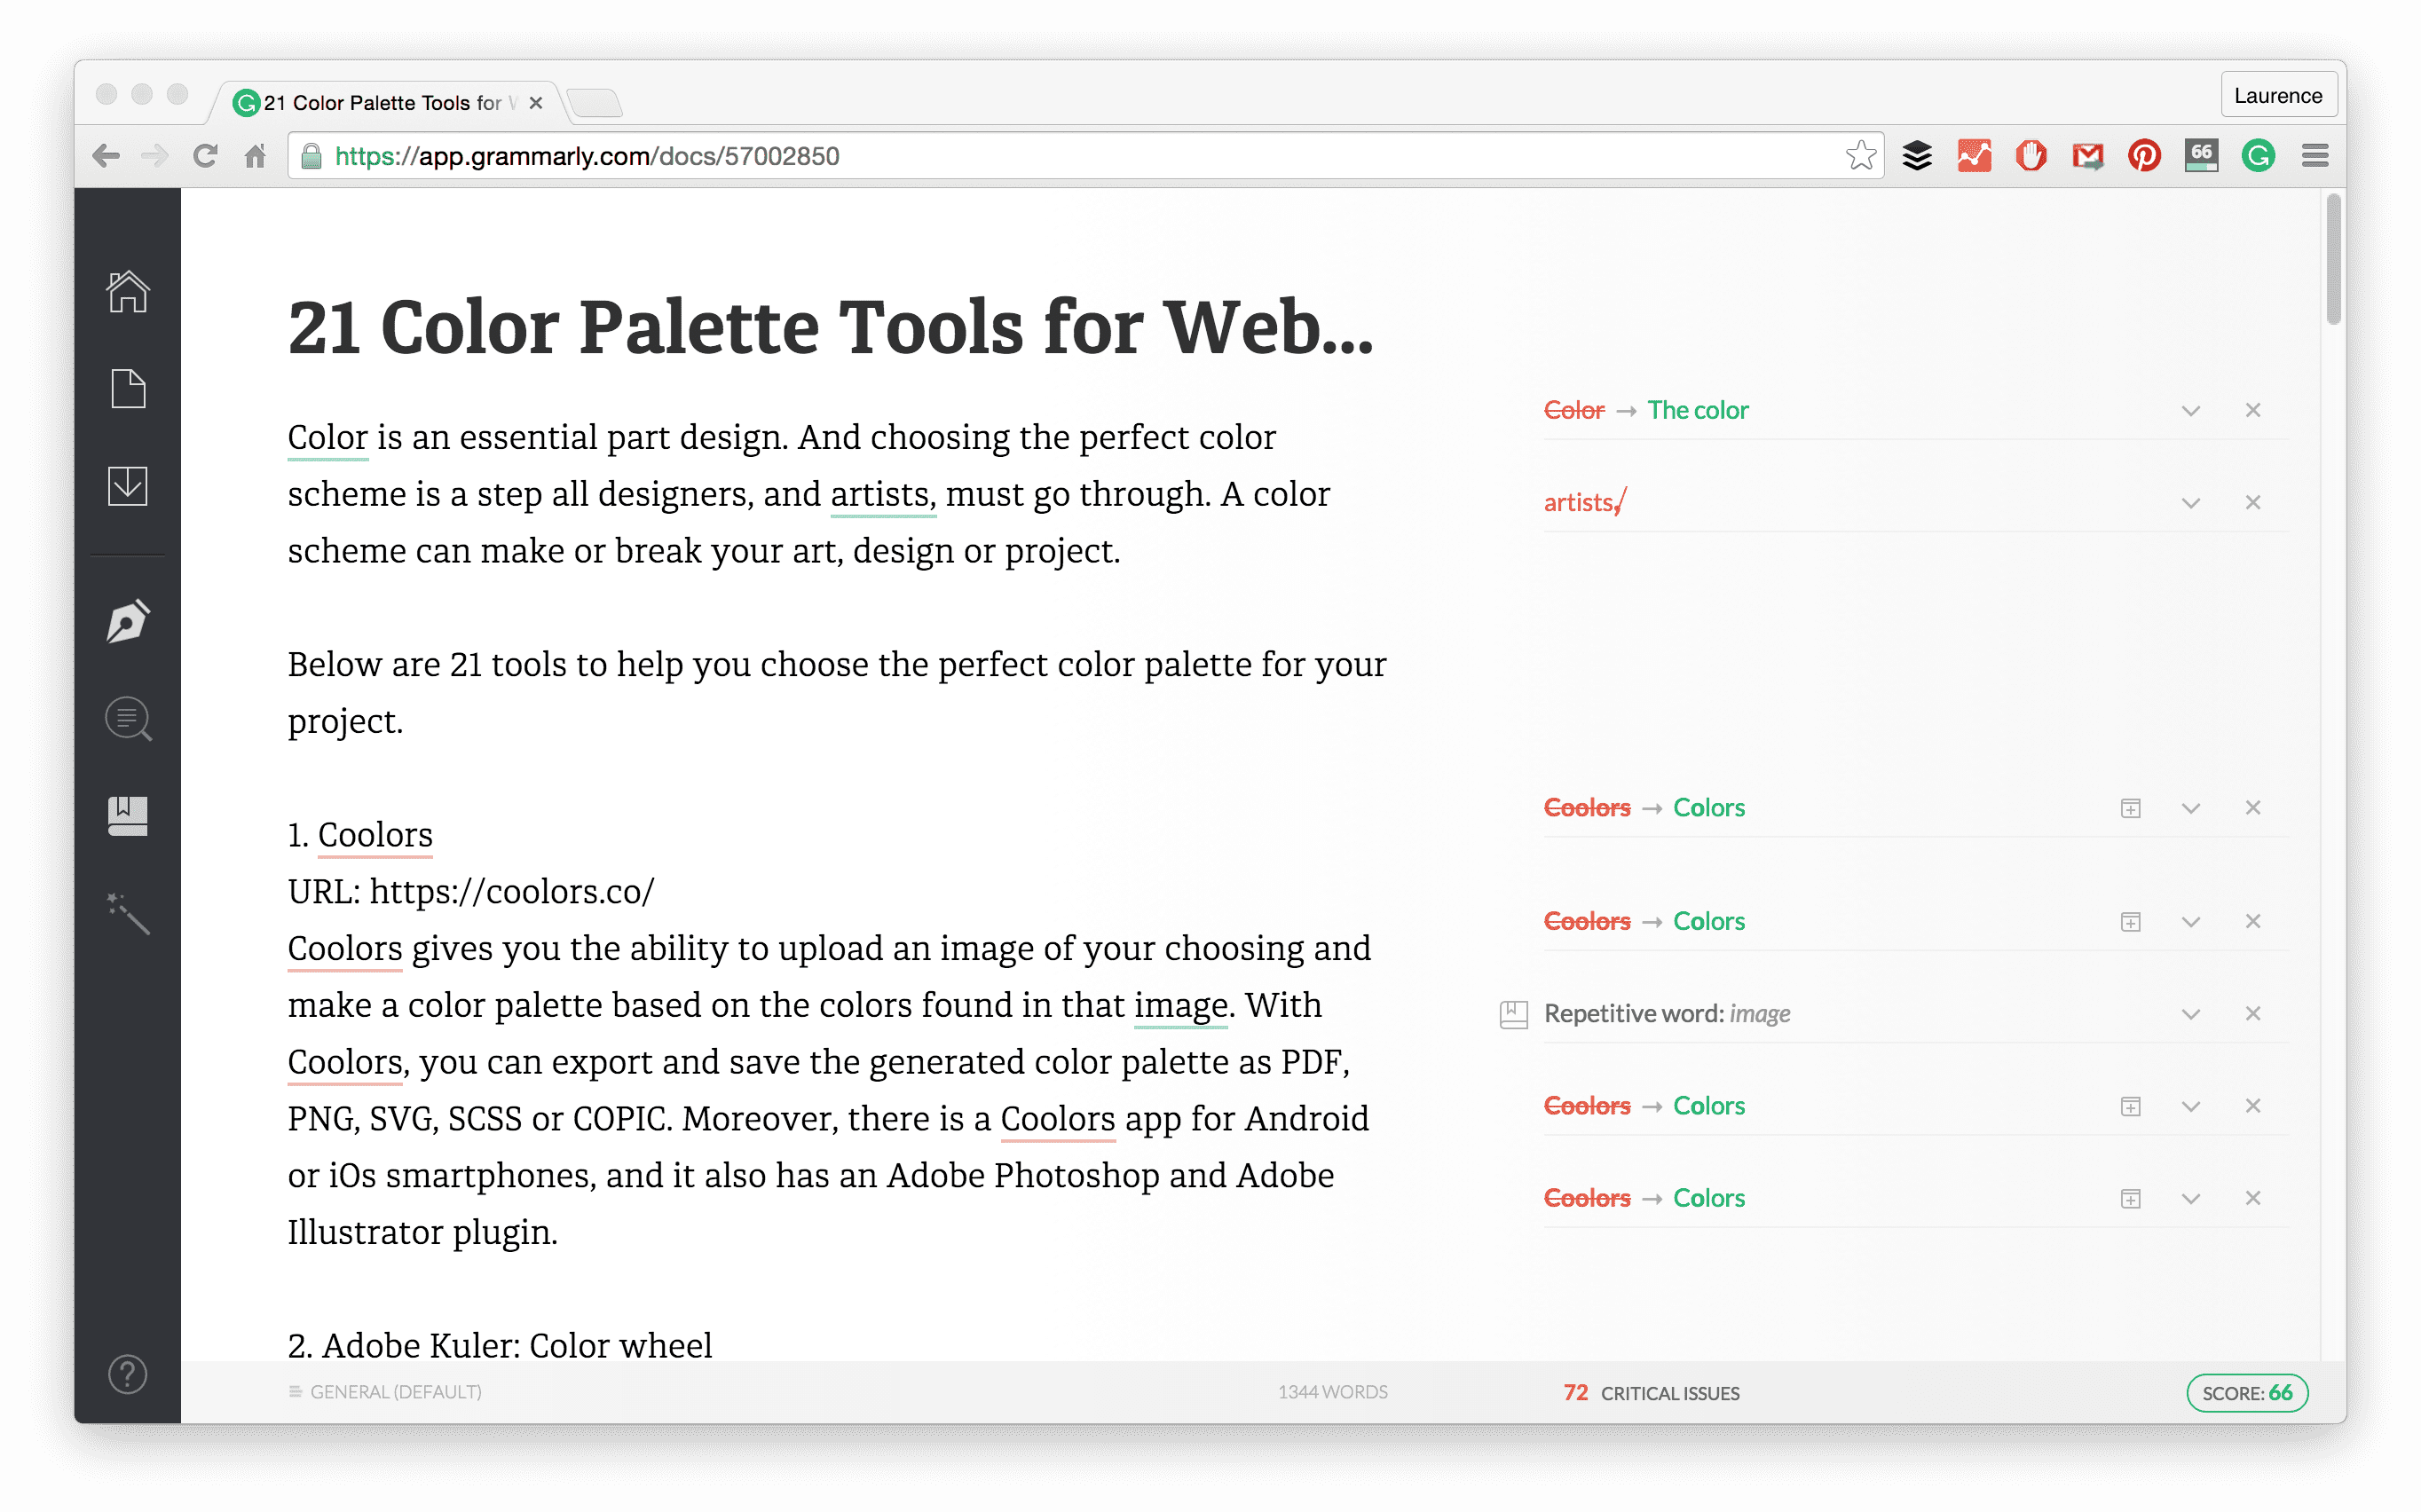Expand the Repetitive word image dropdown
Screen dimensions: 2421x1512
coord(2189,1012)
